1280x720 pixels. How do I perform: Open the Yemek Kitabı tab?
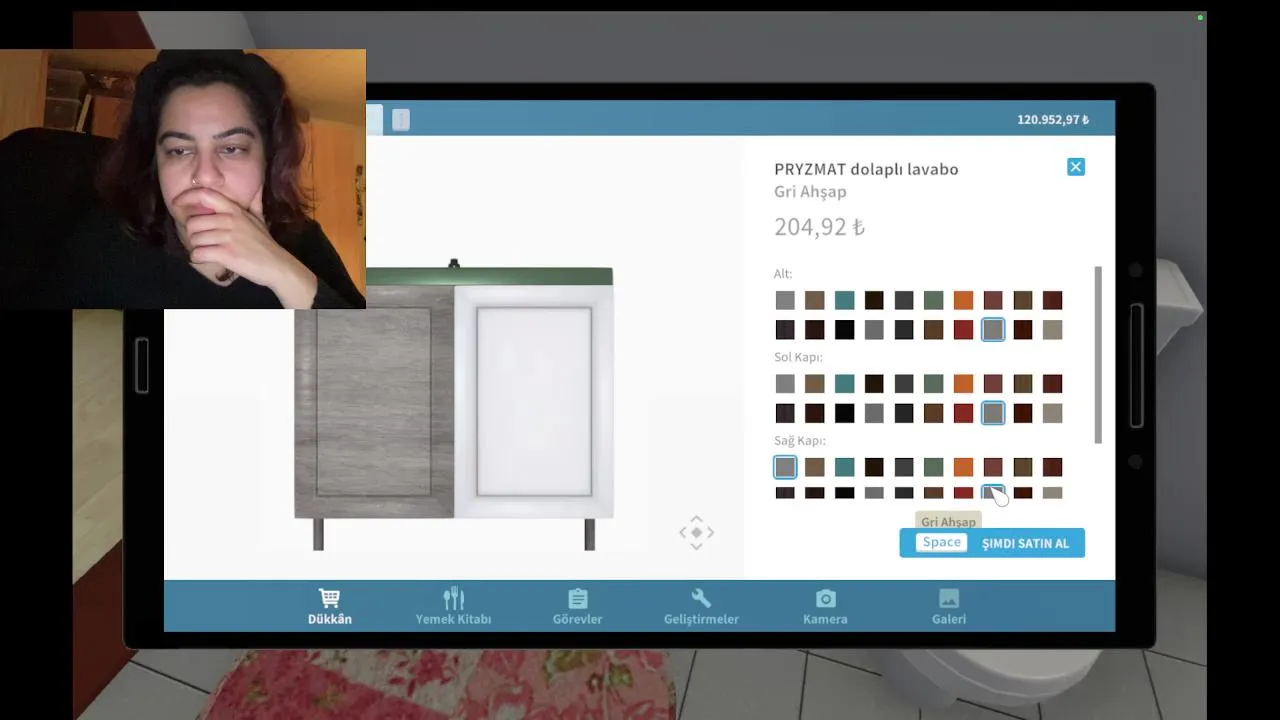tap(453, 607)
